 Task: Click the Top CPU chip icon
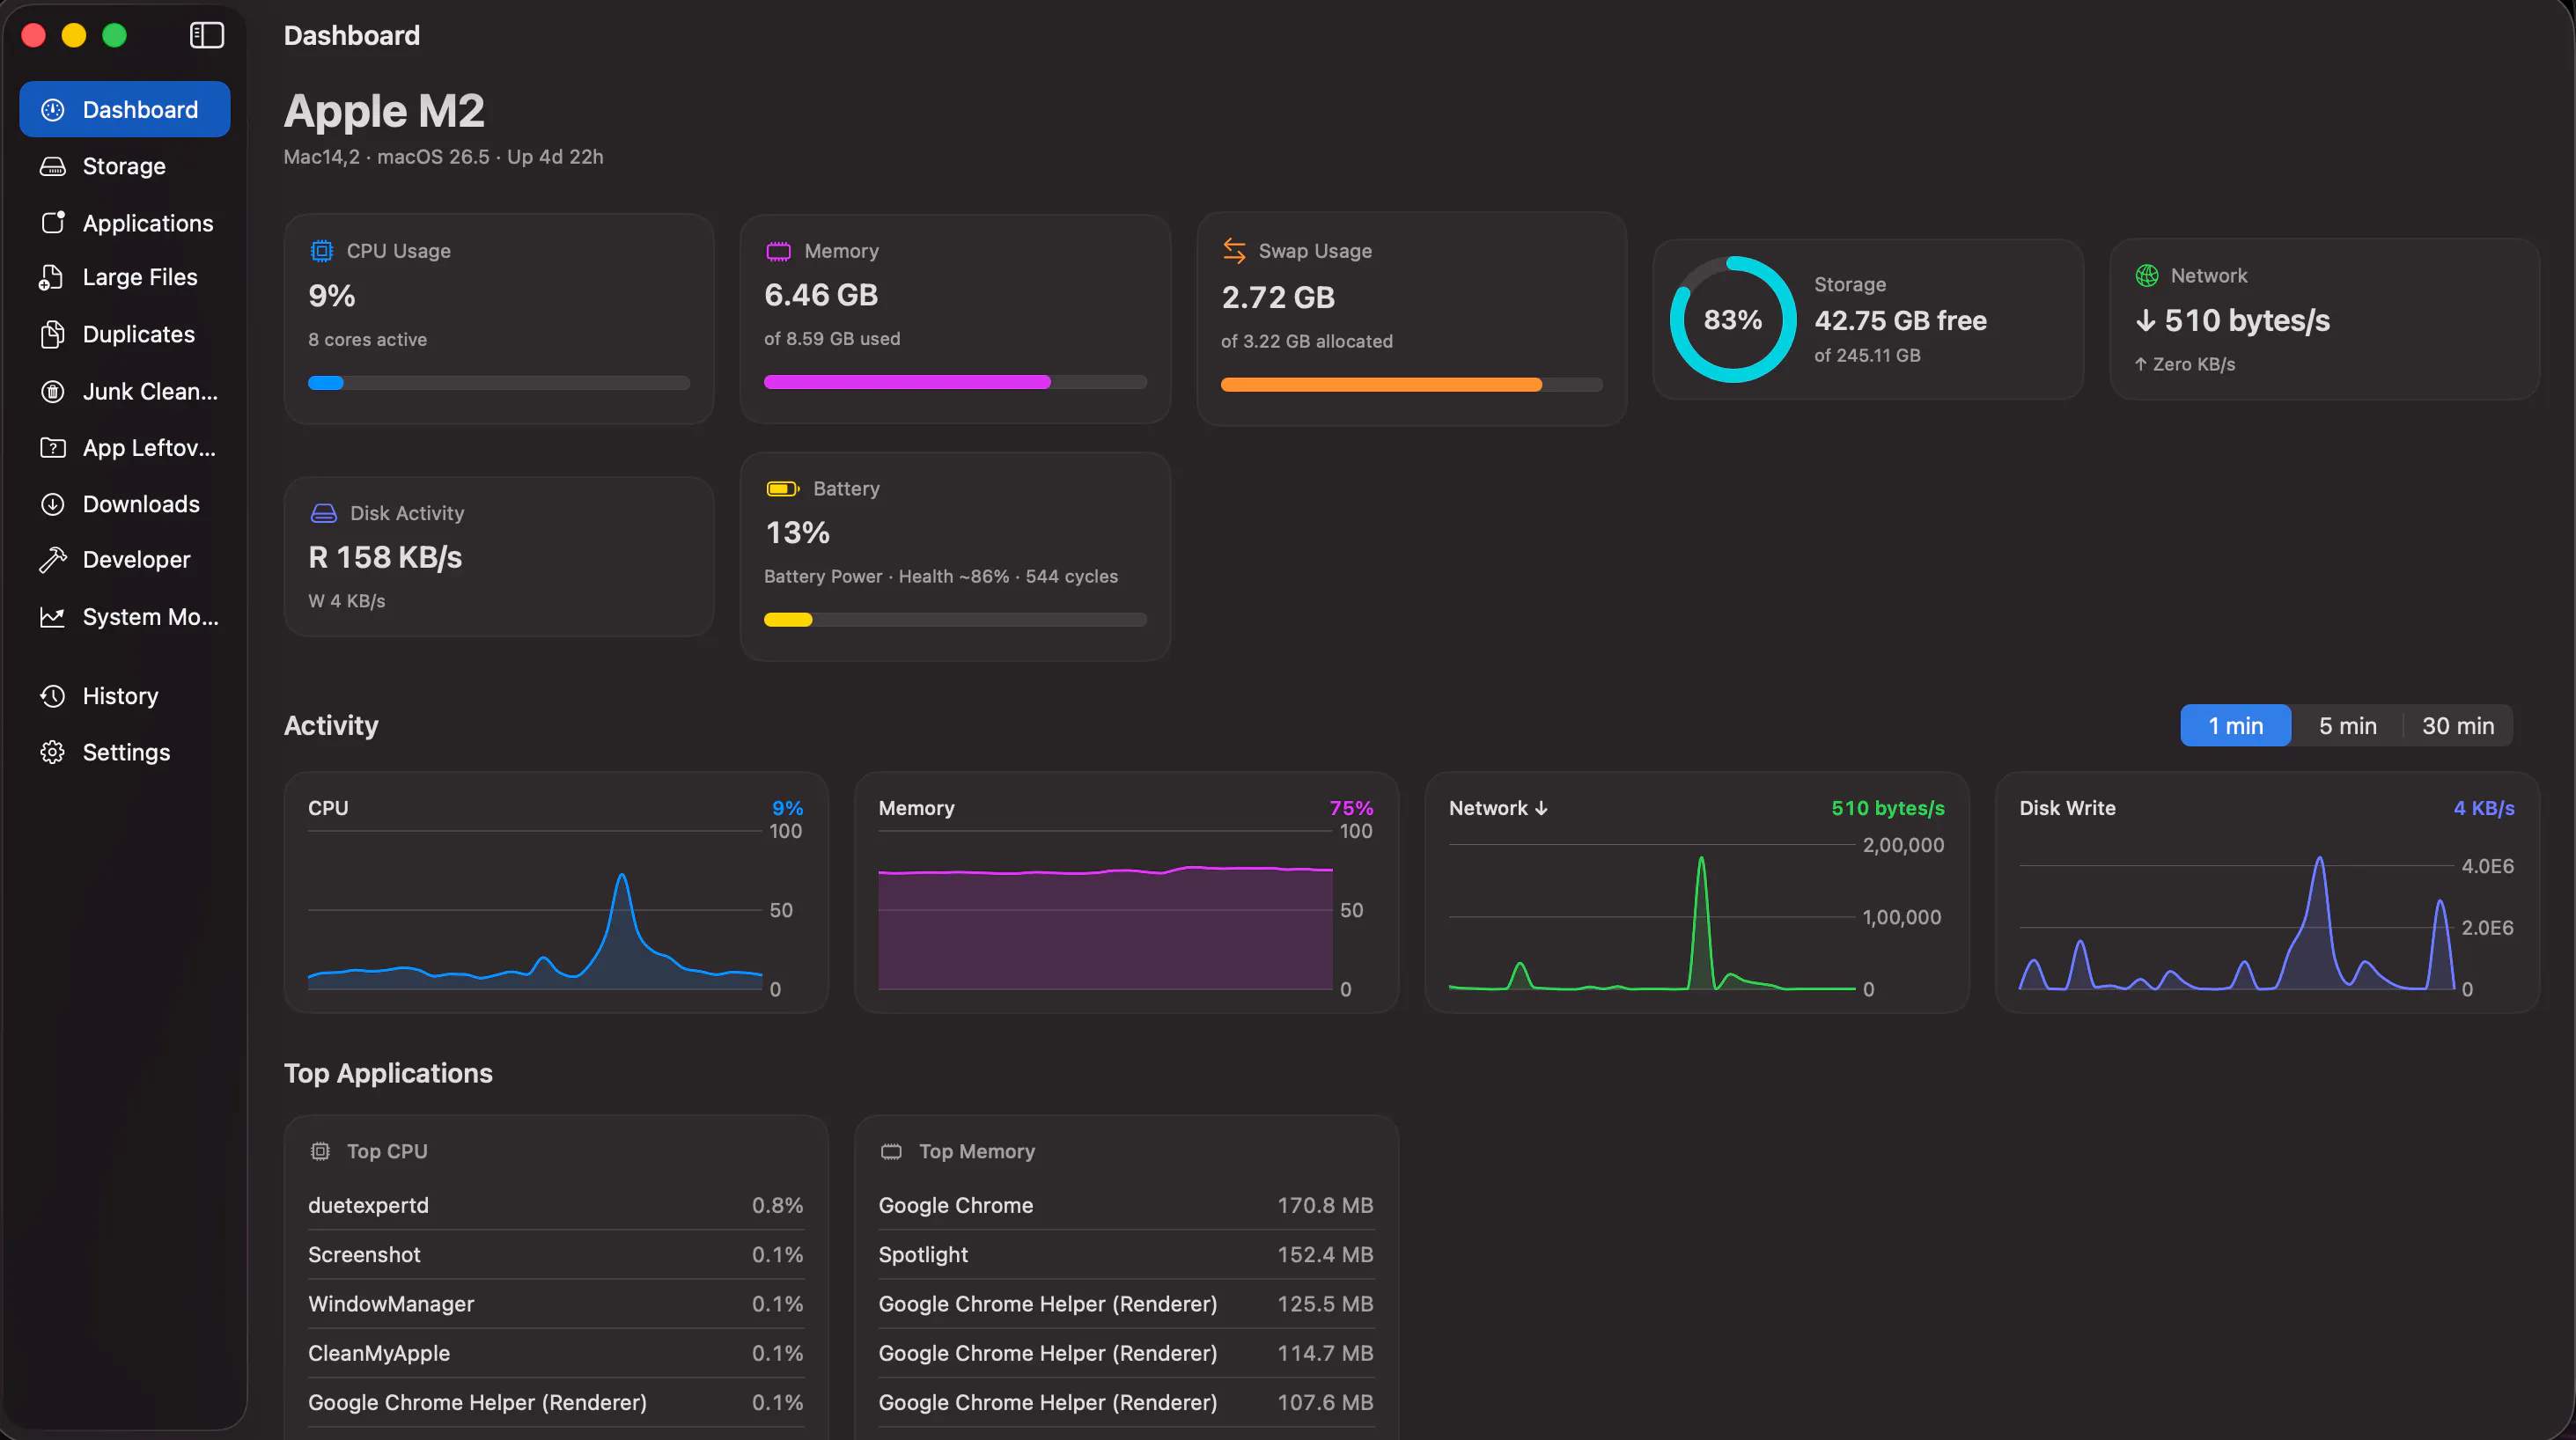click(x=320, y=1151)
